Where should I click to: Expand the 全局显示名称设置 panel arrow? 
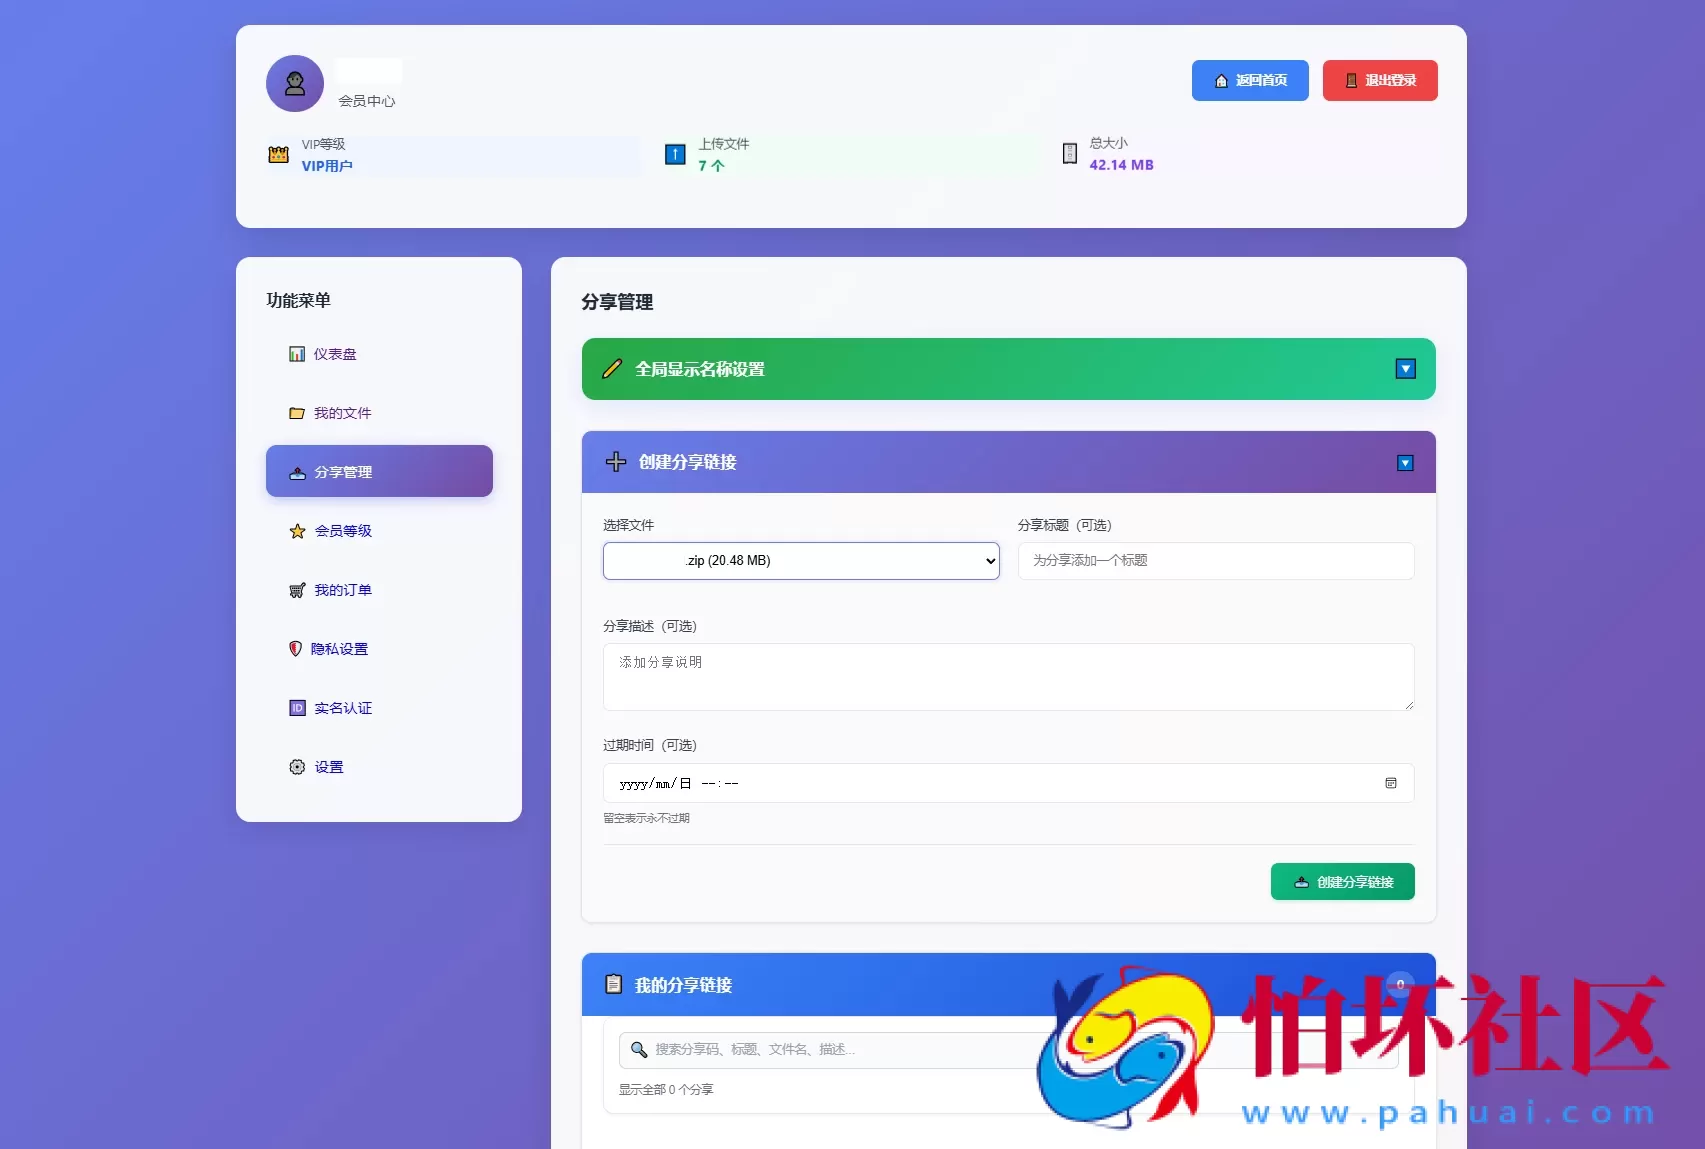1405,369
